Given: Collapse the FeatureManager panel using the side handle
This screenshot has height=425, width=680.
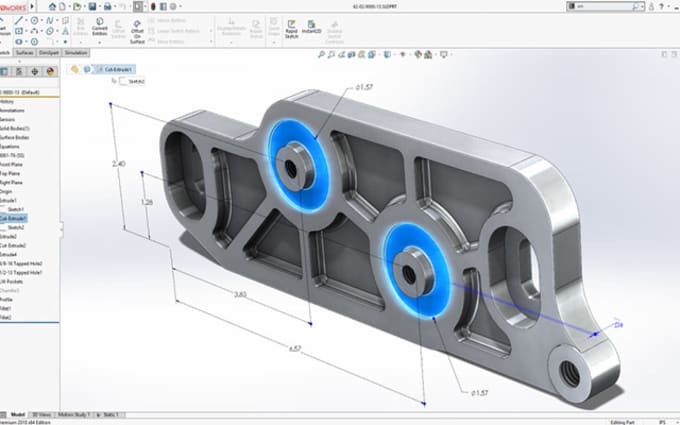Looking at the screenshot, I should (x=61, y=230).
